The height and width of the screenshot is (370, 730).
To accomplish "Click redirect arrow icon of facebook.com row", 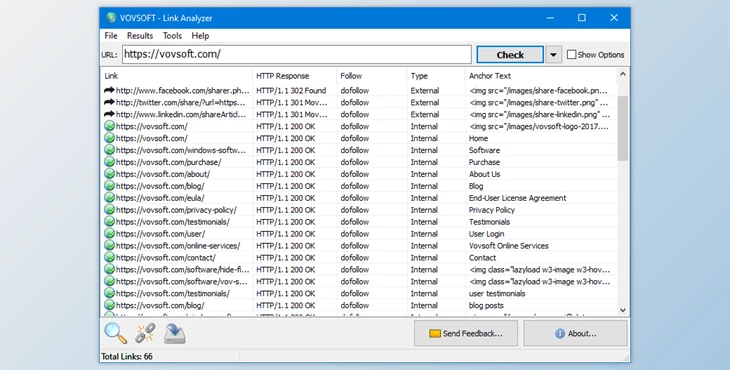I will tap(109, 90).
